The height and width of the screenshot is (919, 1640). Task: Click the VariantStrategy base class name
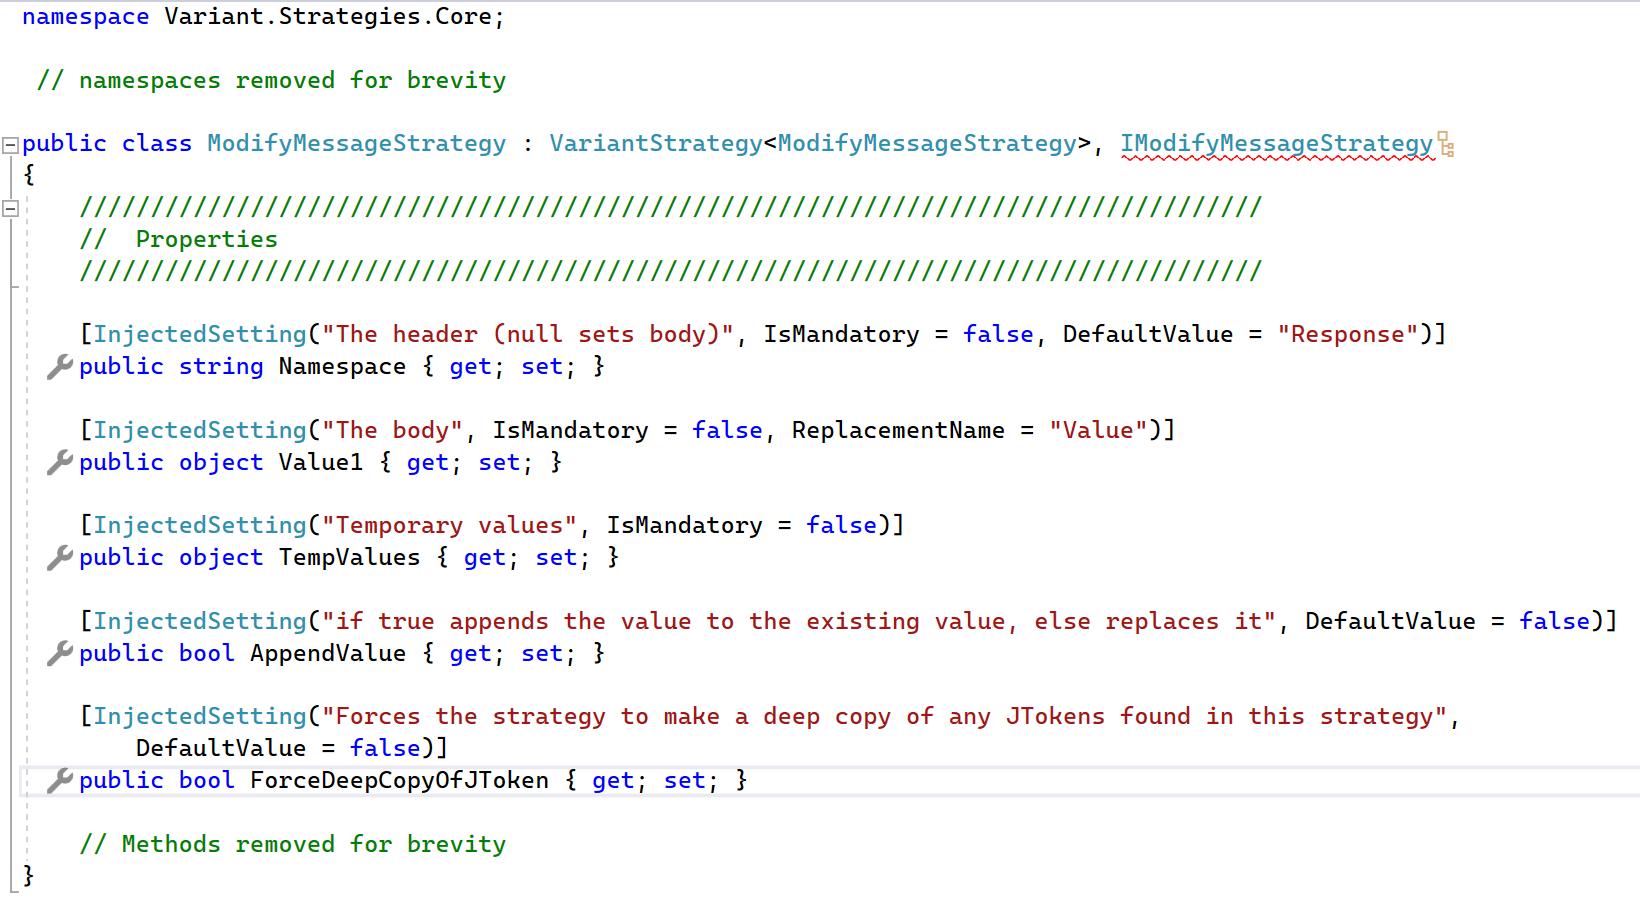click(655, 144)
